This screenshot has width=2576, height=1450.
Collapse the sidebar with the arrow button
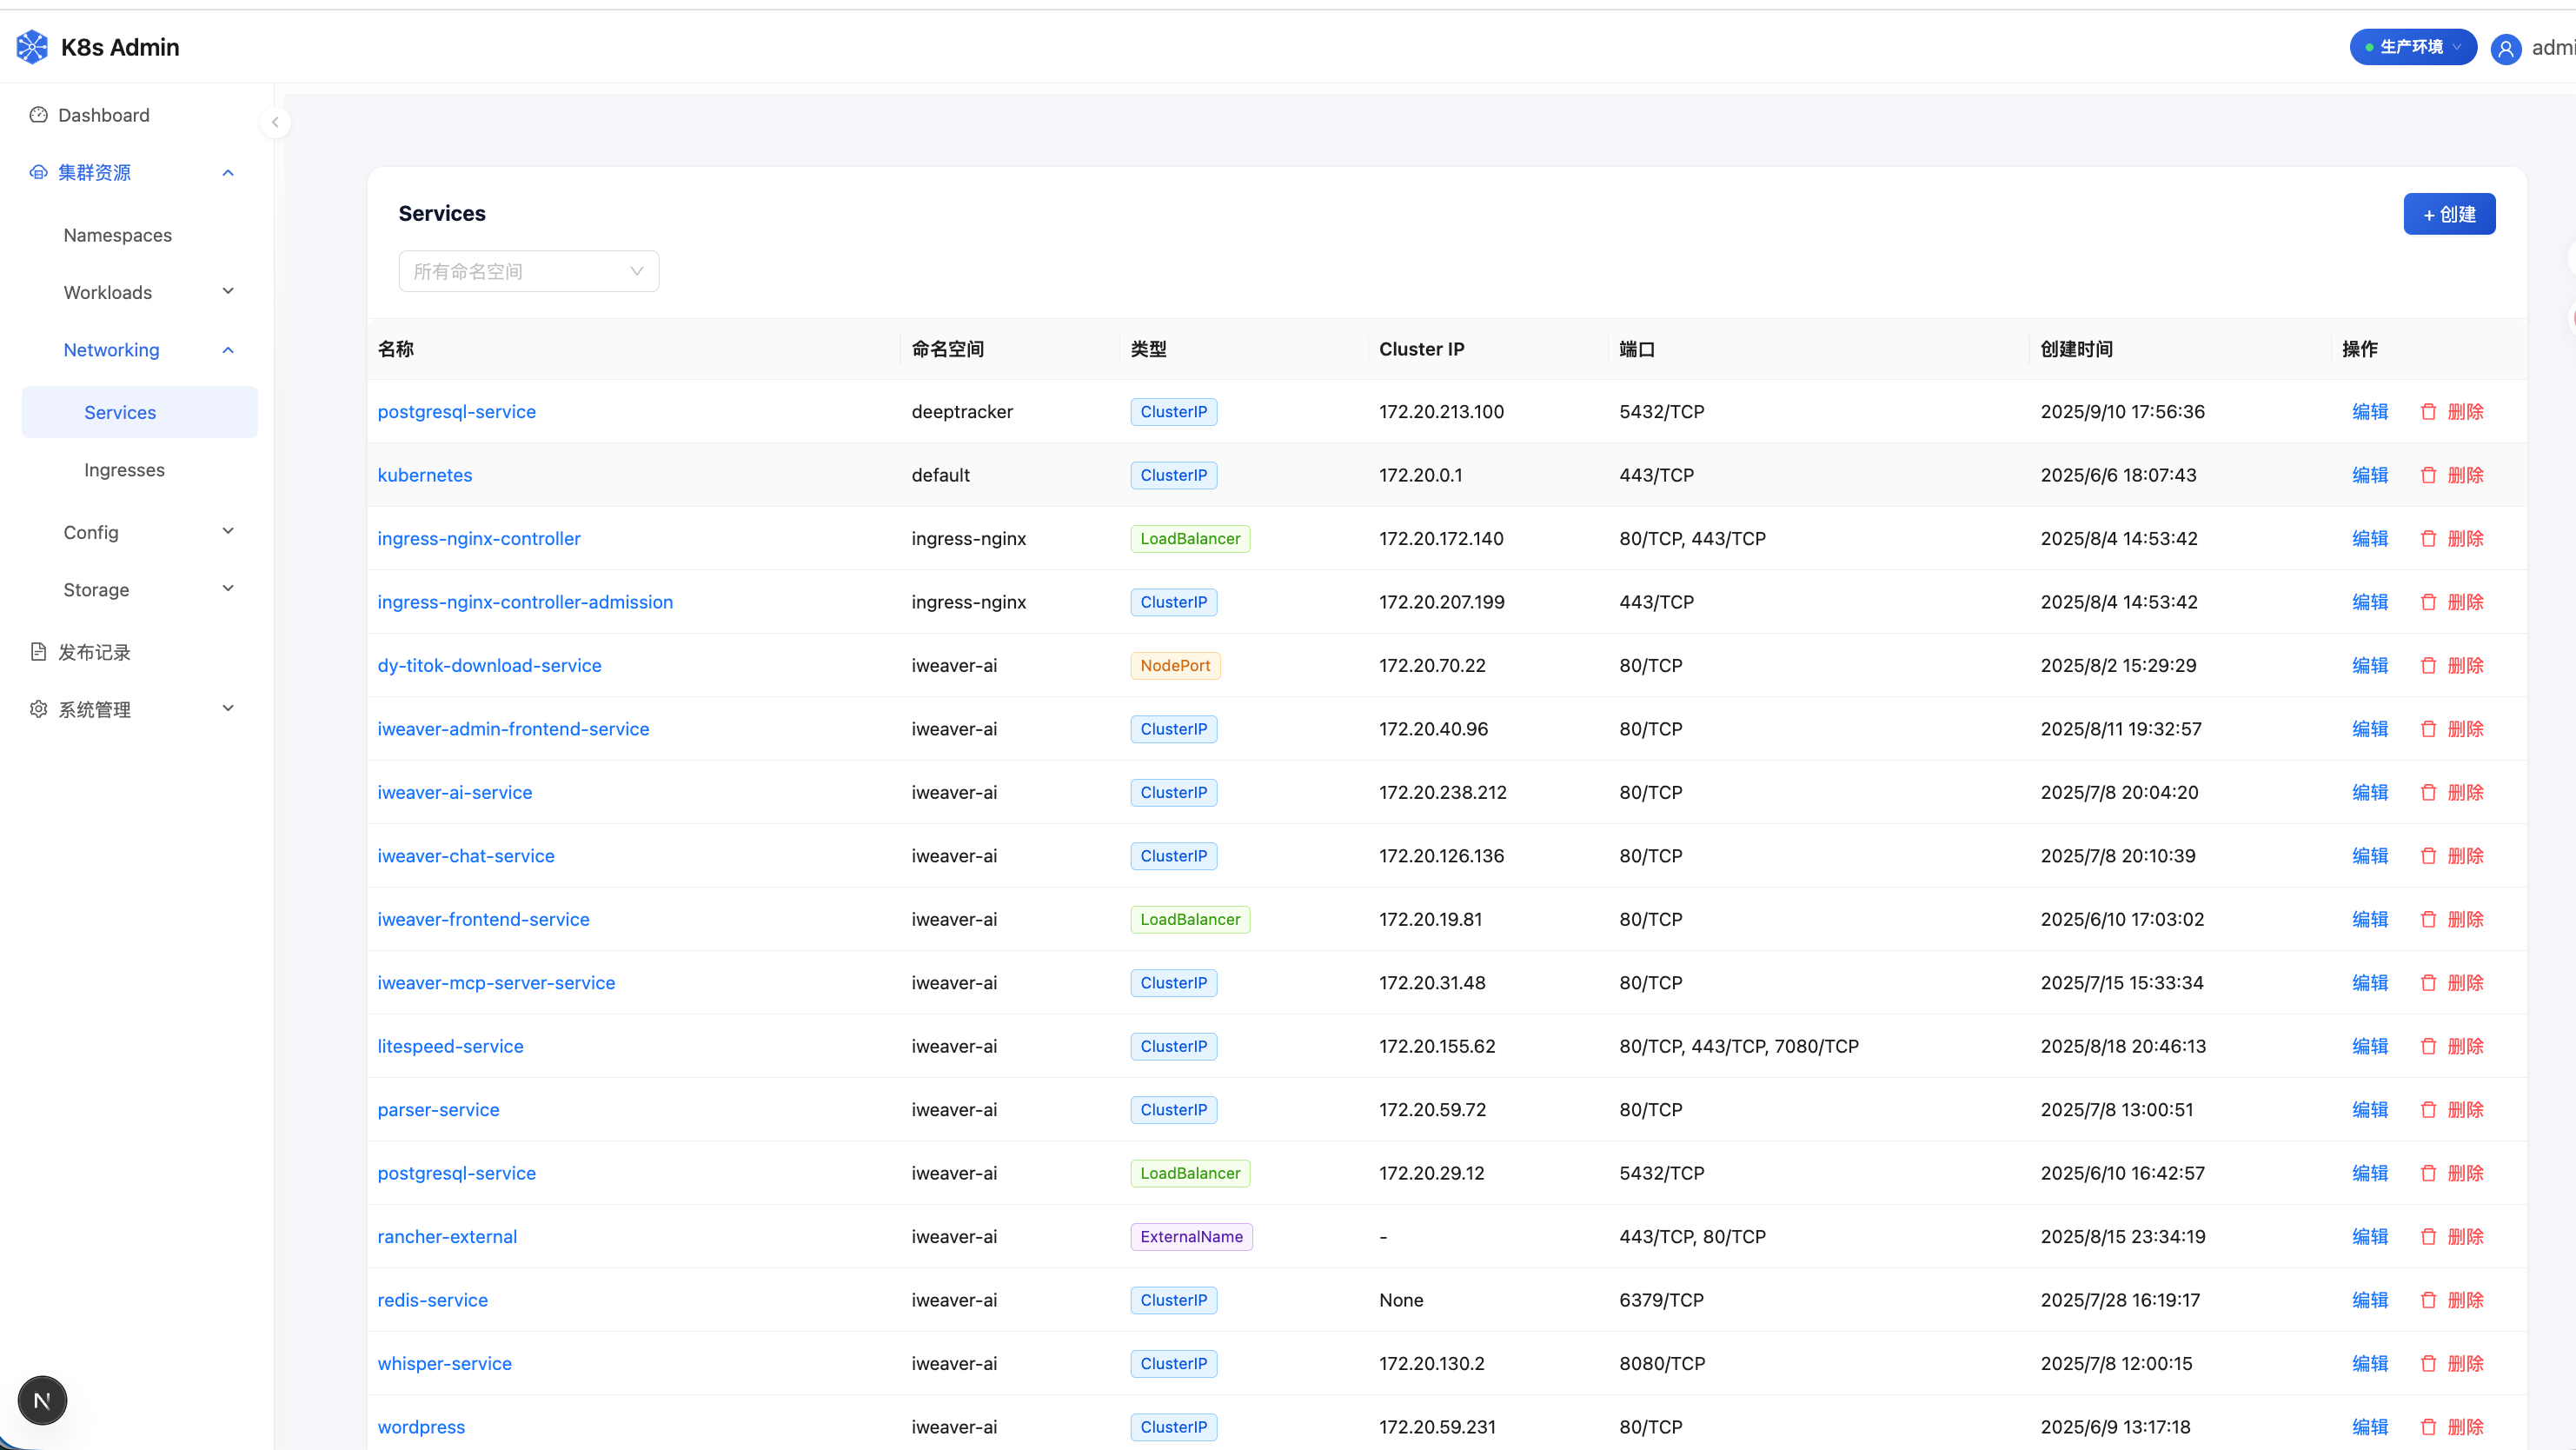(275, 122)
